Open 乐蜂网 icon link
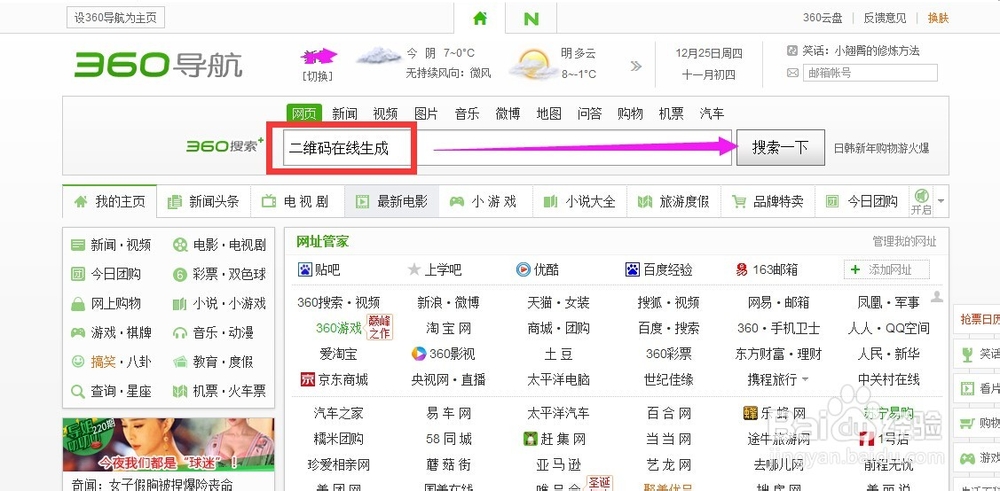Screen dimensions: 1000x491 point(775,413)
